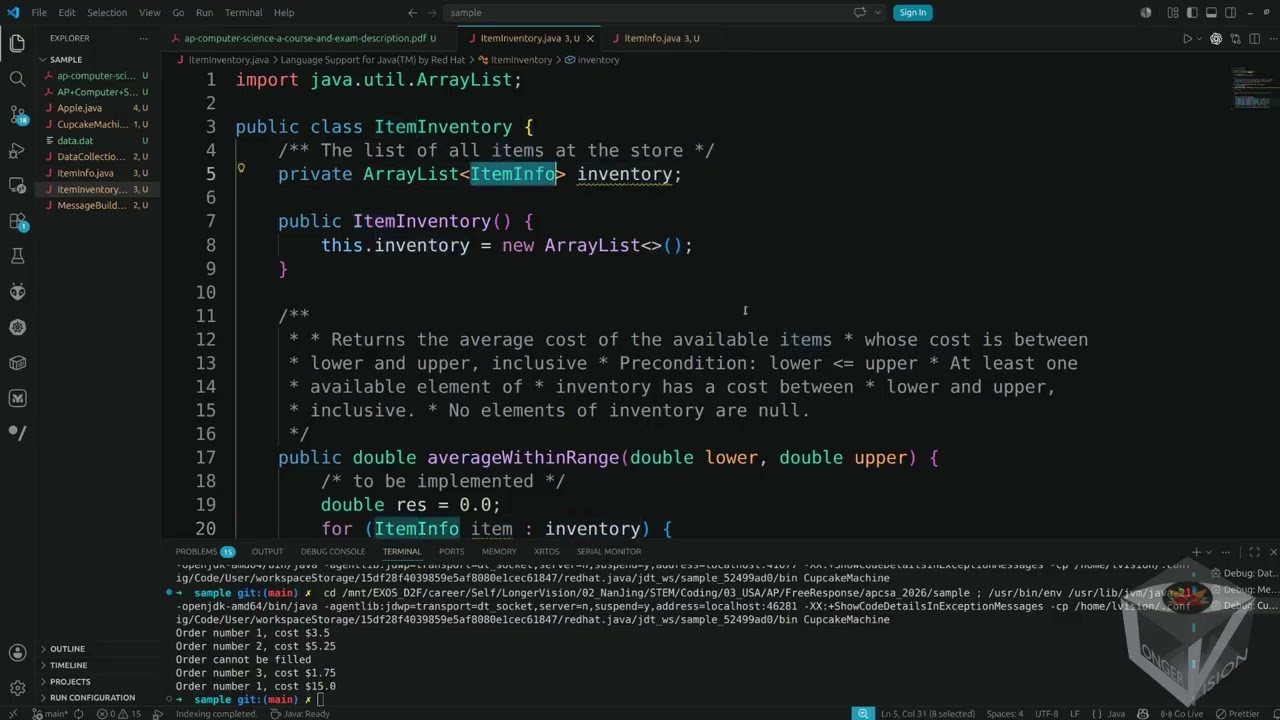Screen dimensions: 1280x720
Task: Maximize the terminal panel size
Action: (1254, 552)
